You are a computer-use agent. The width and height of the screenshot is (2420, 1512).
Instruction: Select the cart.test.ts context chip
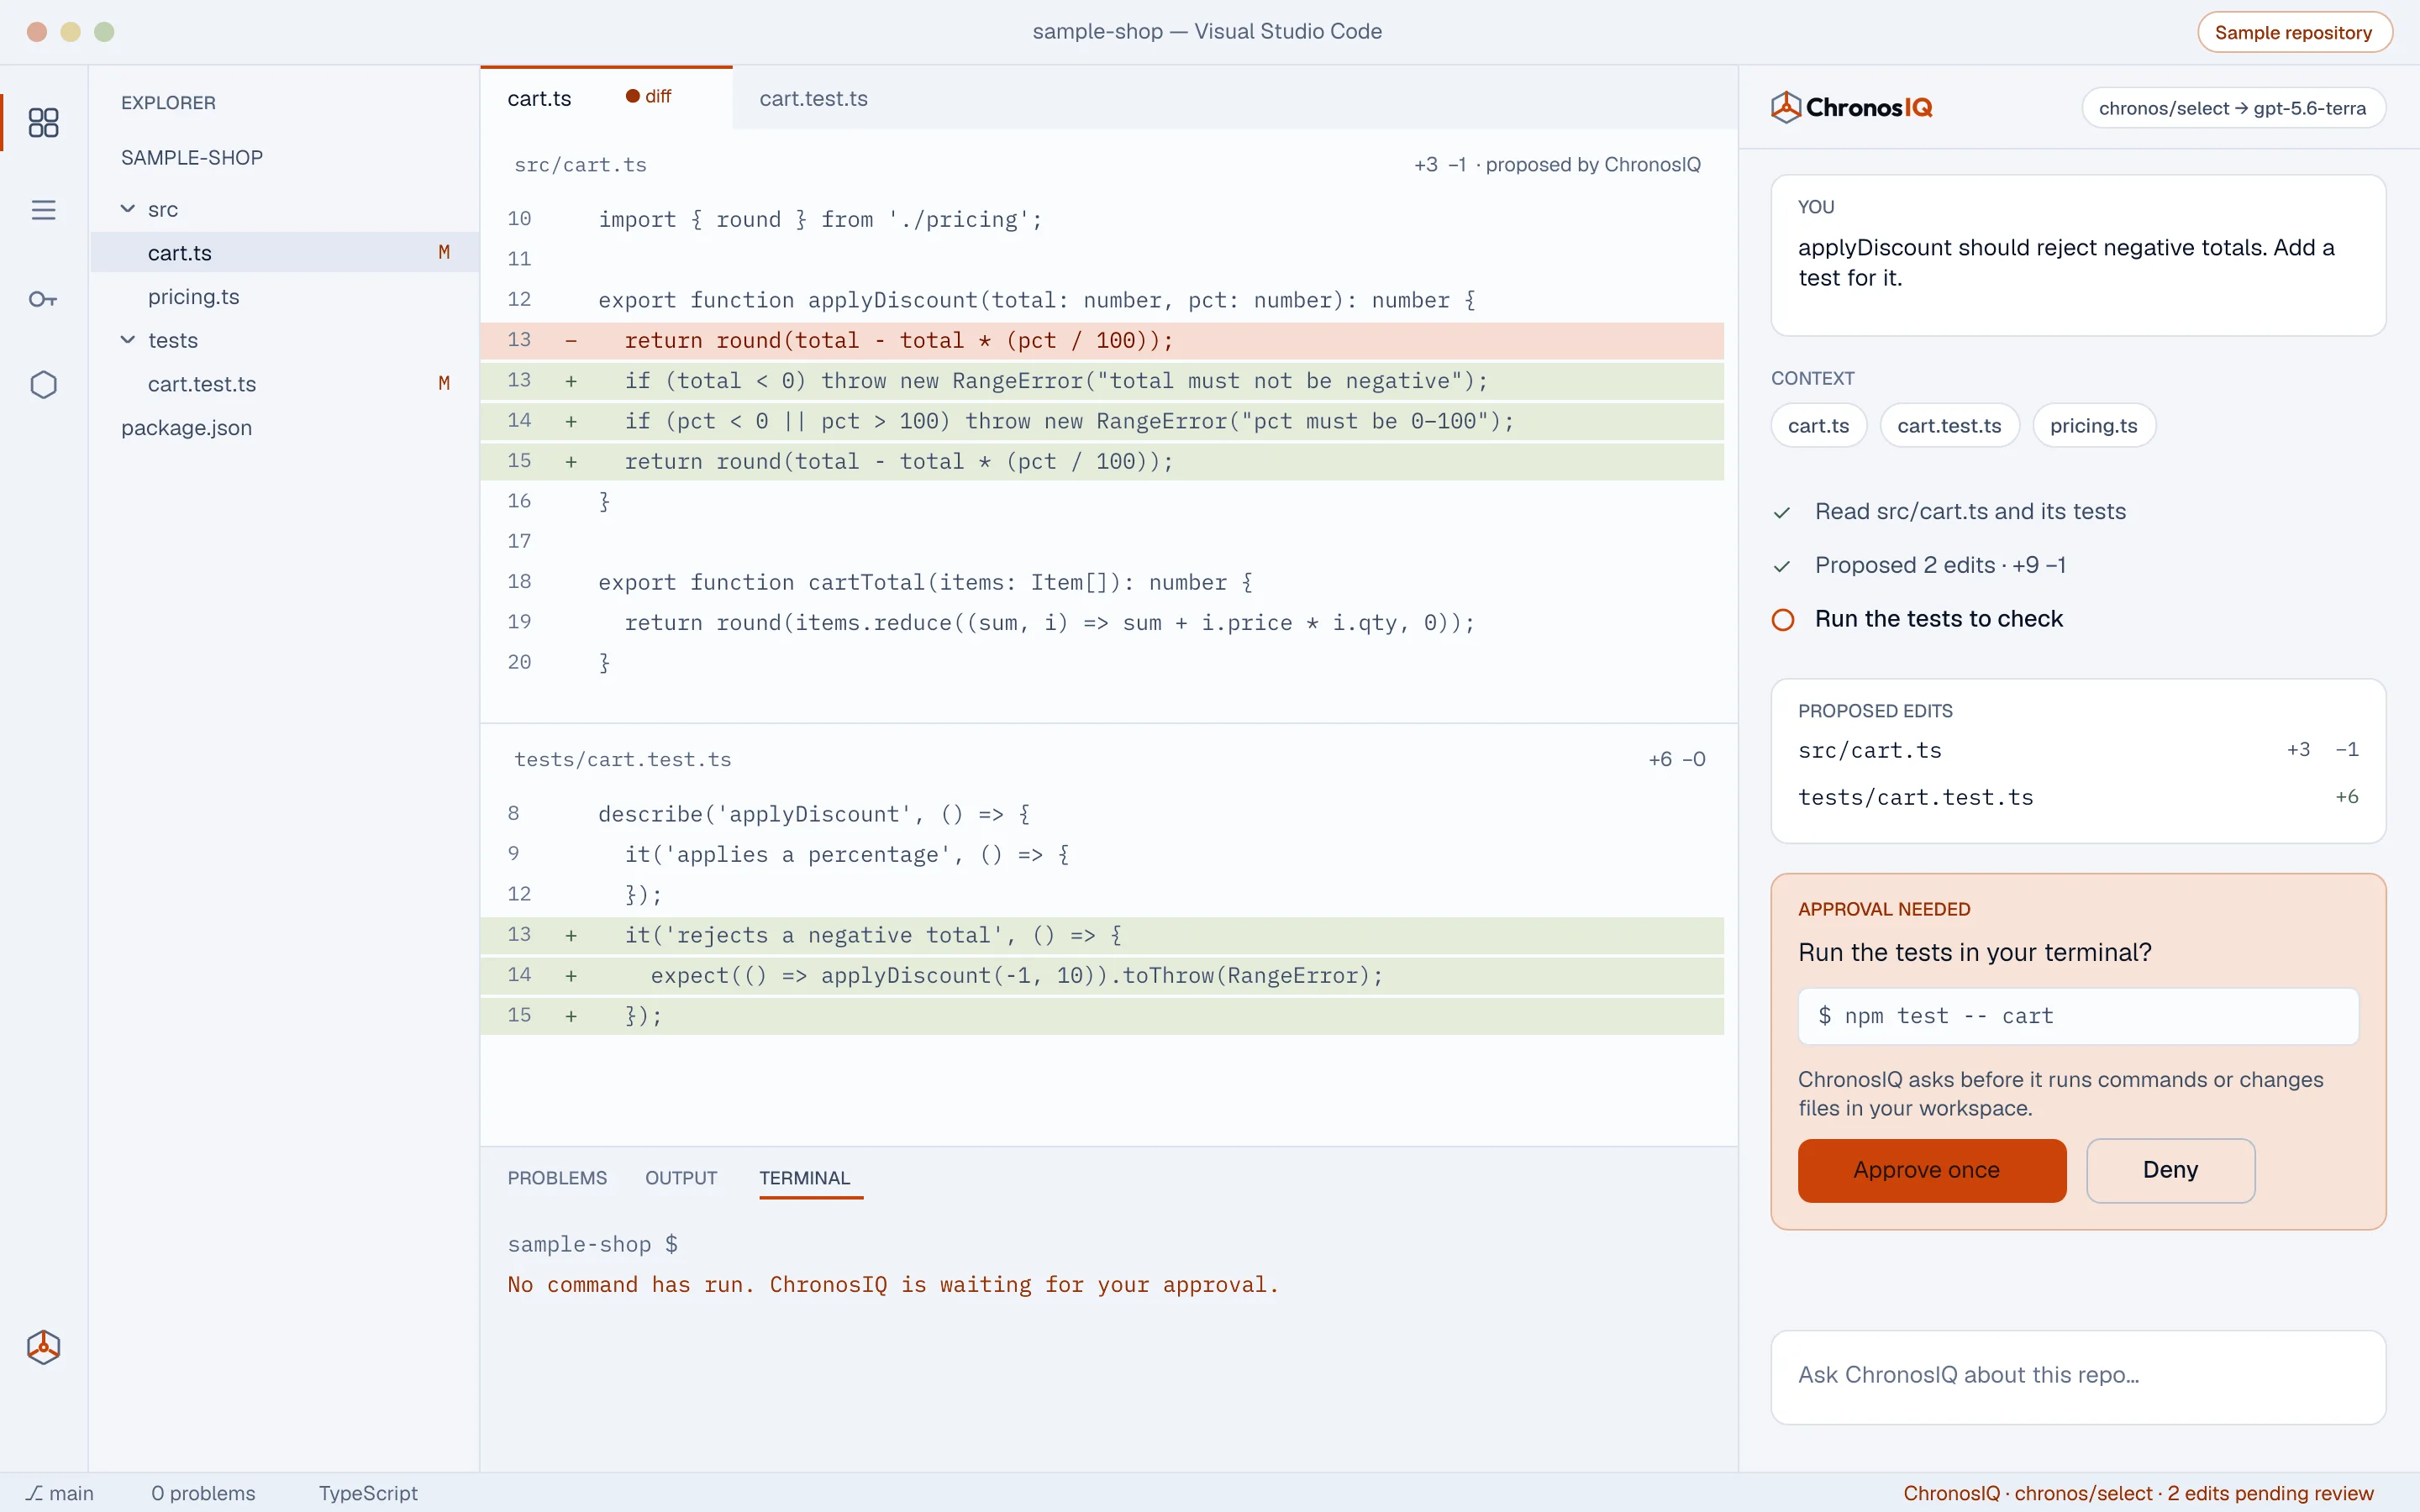1949,426
